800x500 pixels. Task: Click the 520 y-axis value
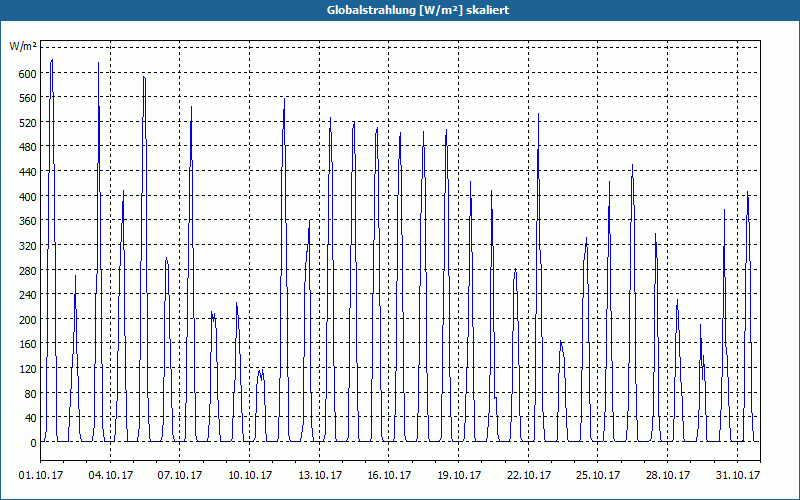coord(27,123)
